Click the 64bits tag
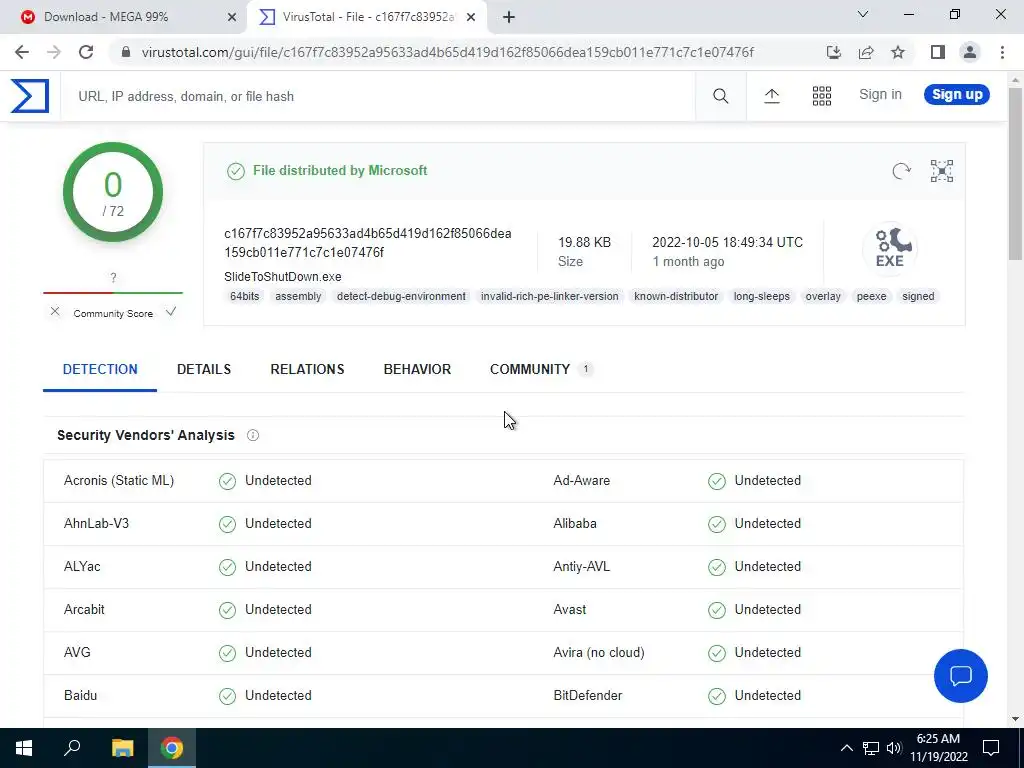 click(x=244, y=296)
